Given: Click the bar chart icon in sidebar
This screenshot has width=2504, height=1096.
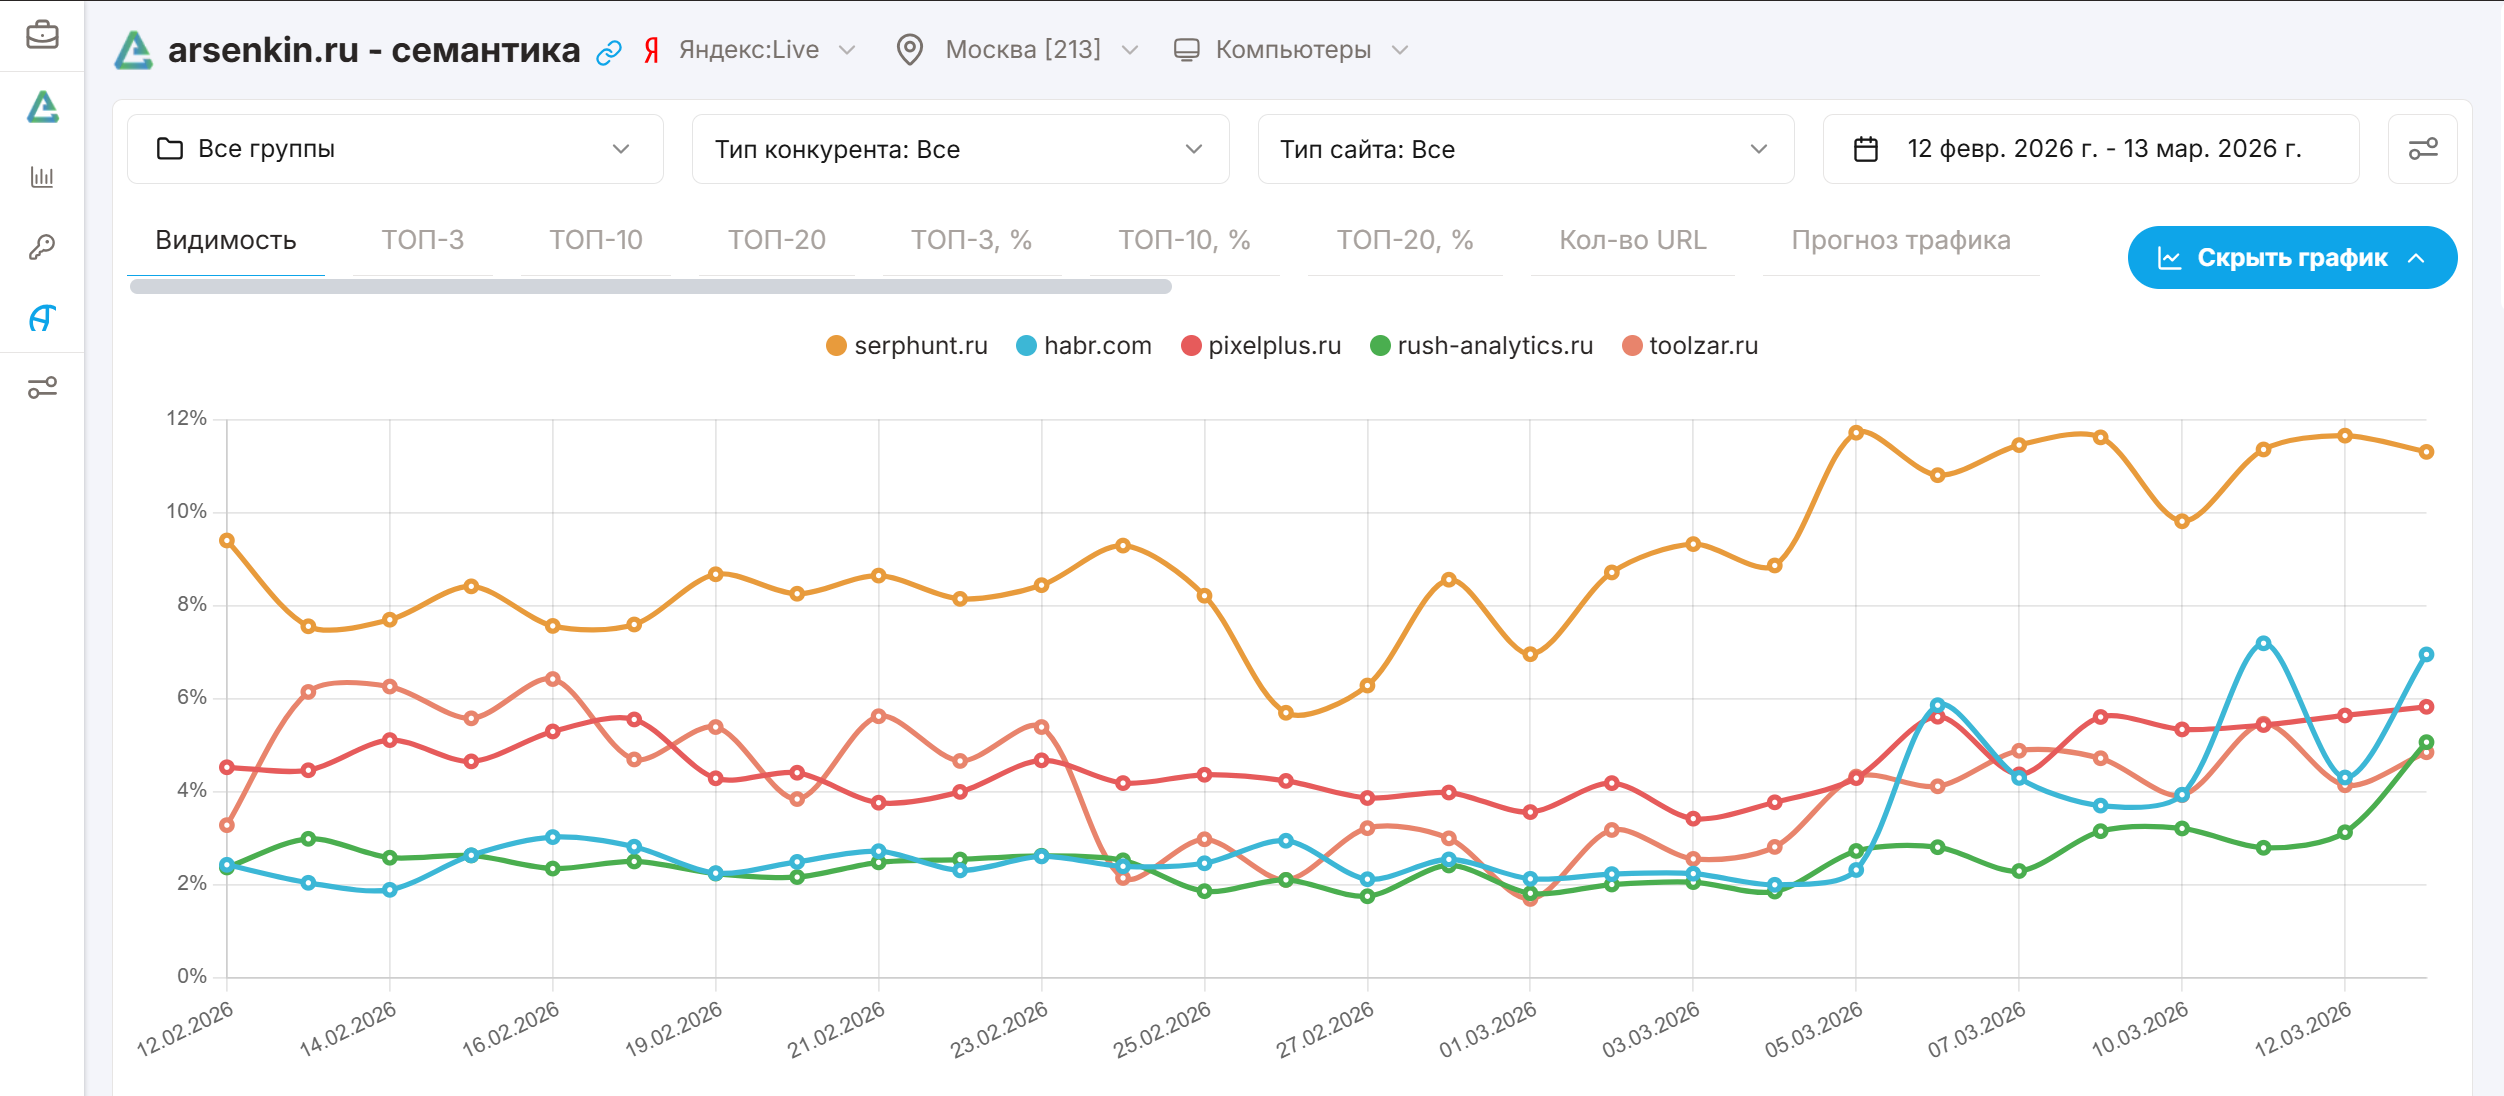Looking at the screenshot, I should click(x=42, y=177).
